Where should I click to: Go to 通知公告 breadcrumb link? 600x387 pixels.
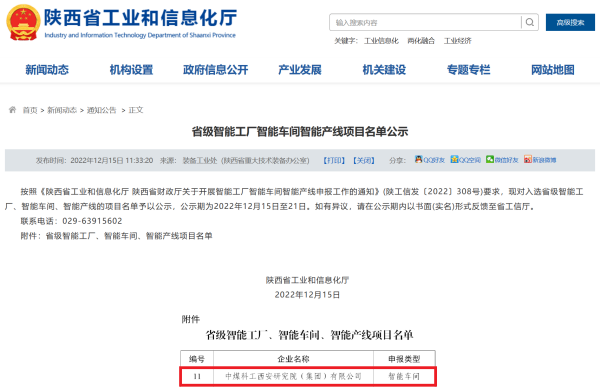coord(101,110)
